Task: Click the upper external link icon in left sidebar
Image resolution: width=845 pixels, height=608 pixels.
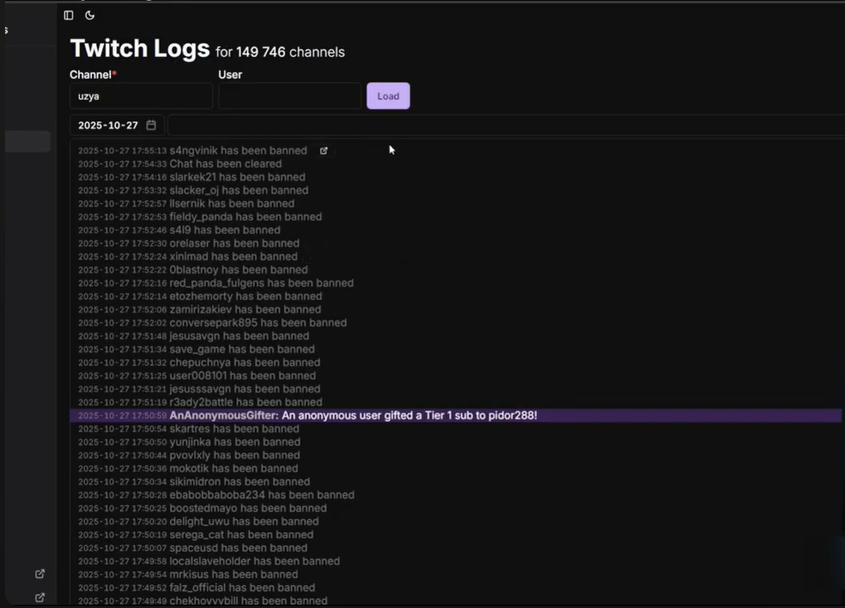Action: (40, 574)
